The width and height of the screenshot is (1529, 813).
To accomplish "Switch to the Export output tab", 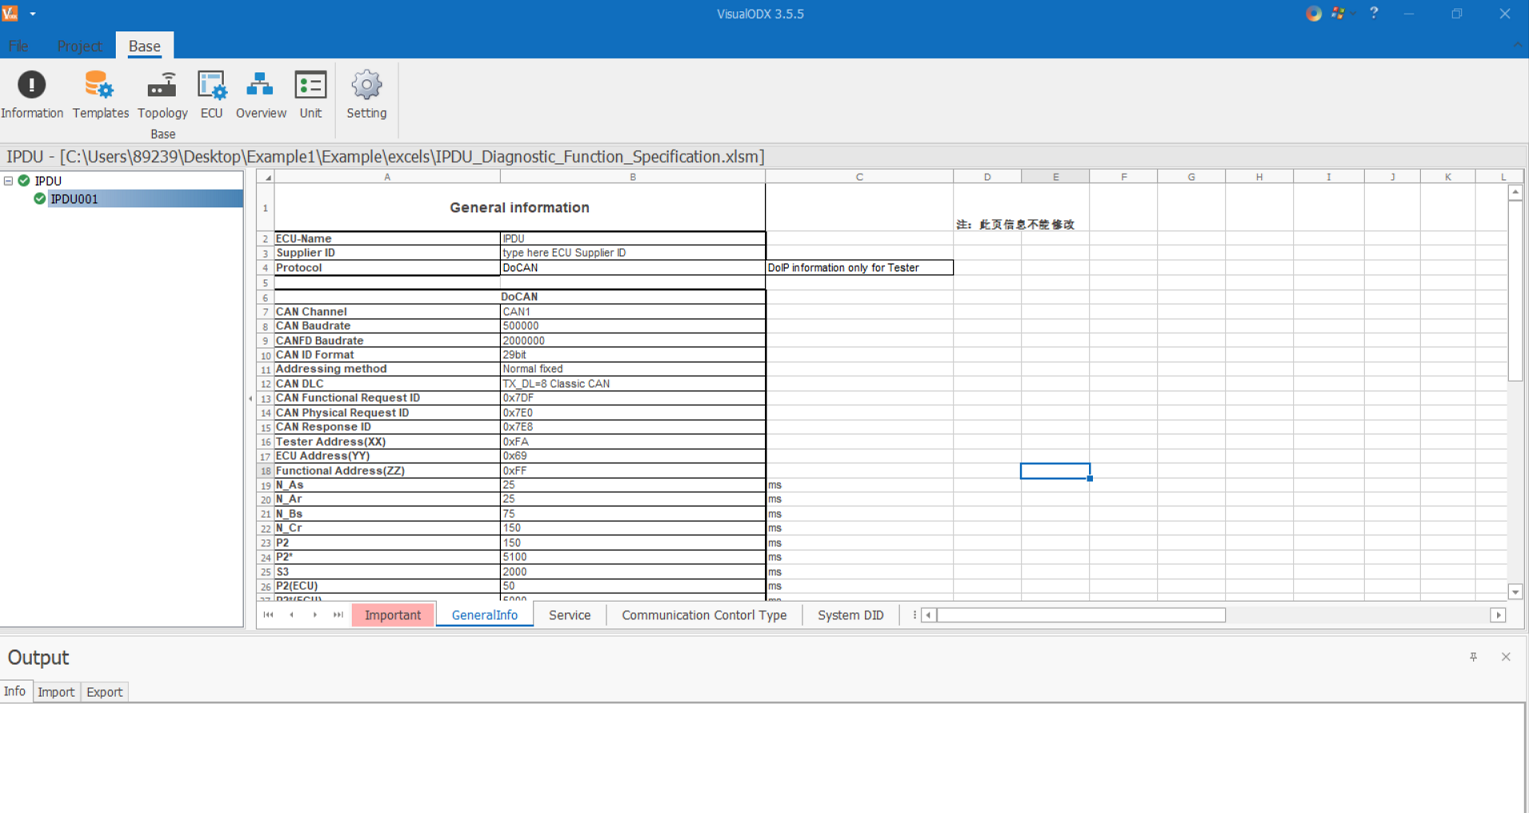I will (104, 692).
